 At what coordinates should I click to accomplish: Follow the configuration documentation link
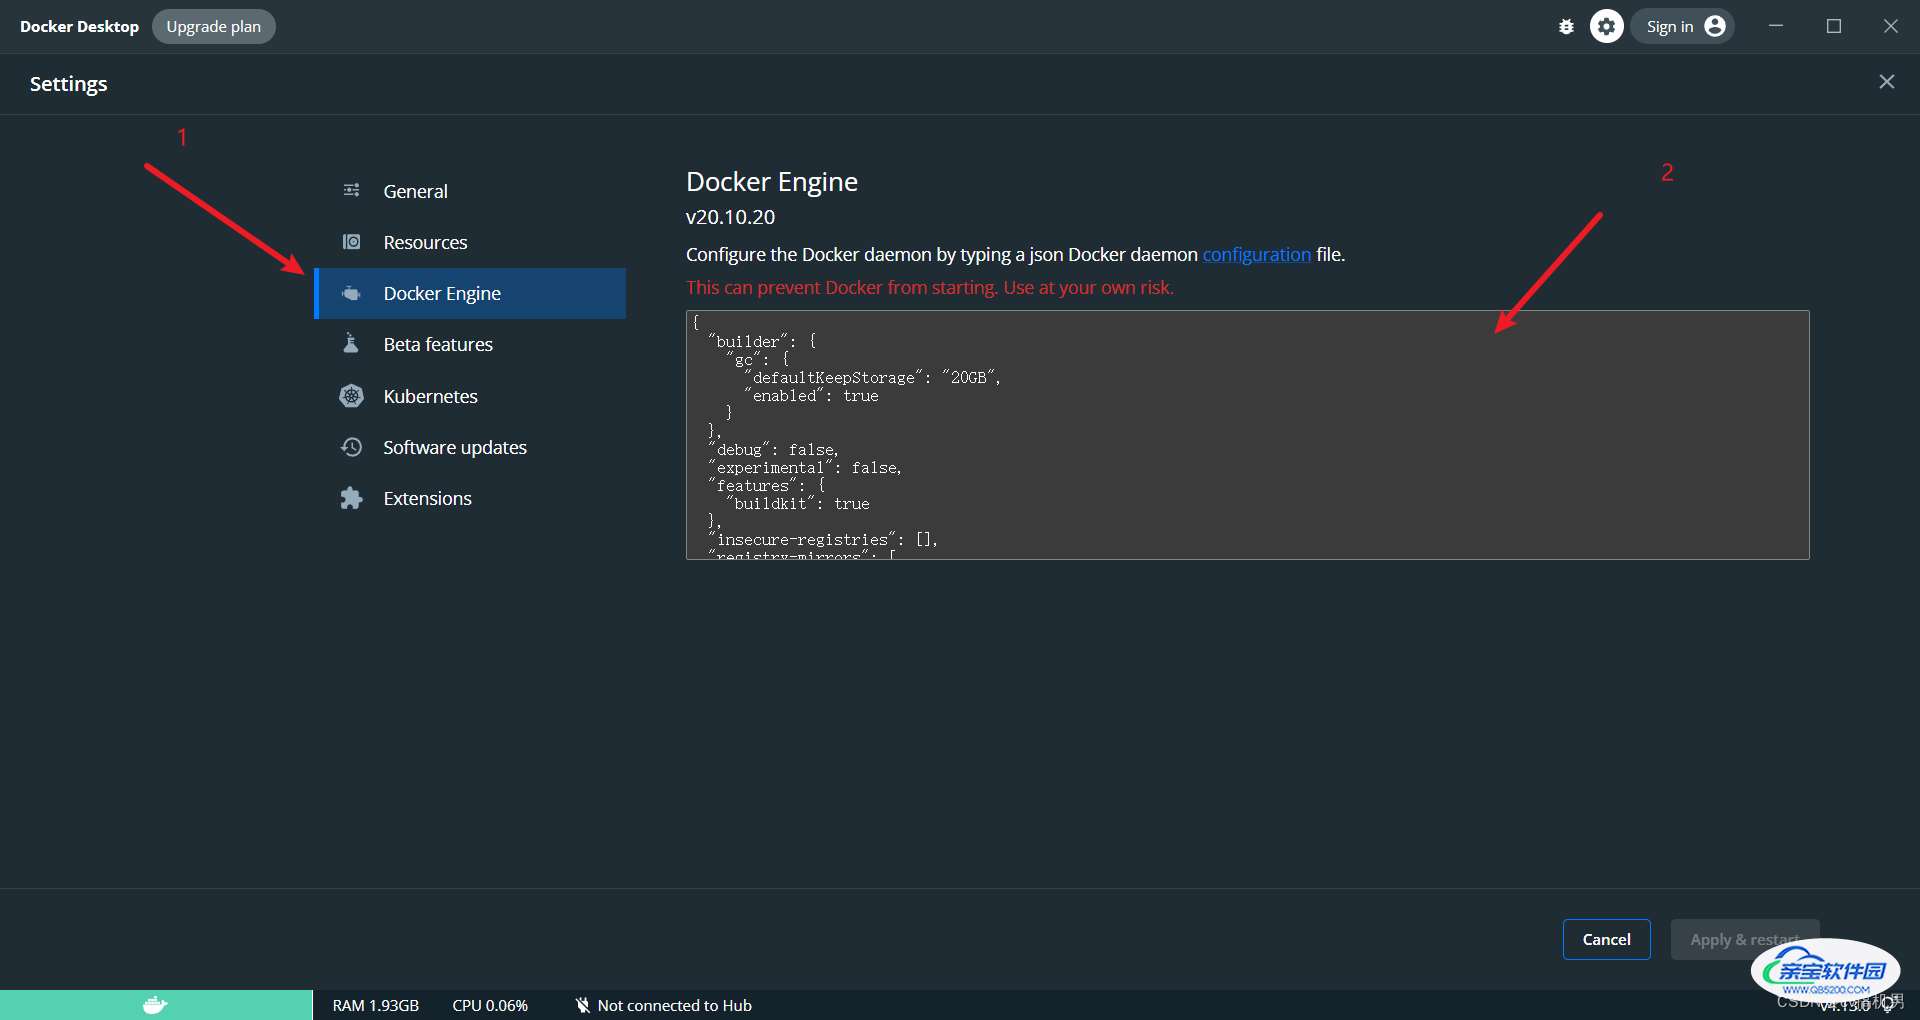1256,254
